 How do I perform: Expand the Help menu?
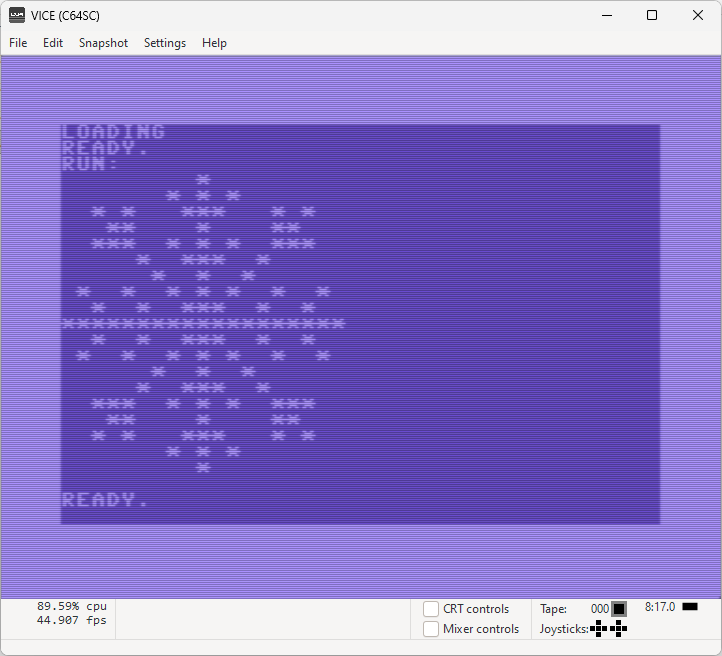(214, 43)
